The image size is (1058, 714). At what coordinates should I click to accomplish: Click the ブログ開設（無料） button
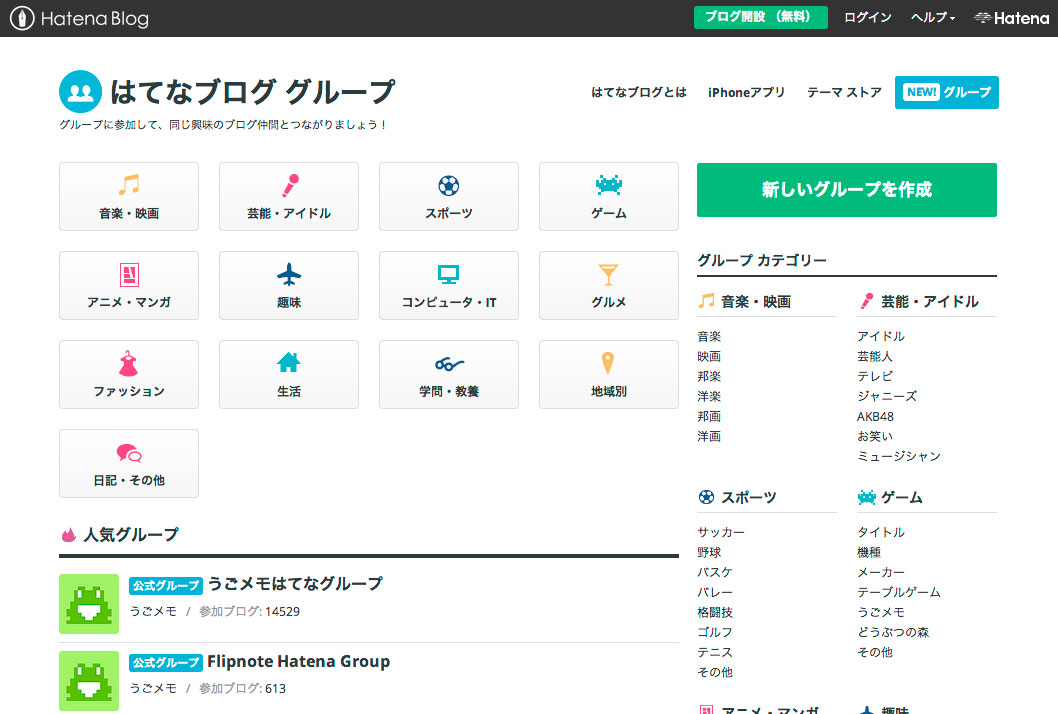pos(760,17)
